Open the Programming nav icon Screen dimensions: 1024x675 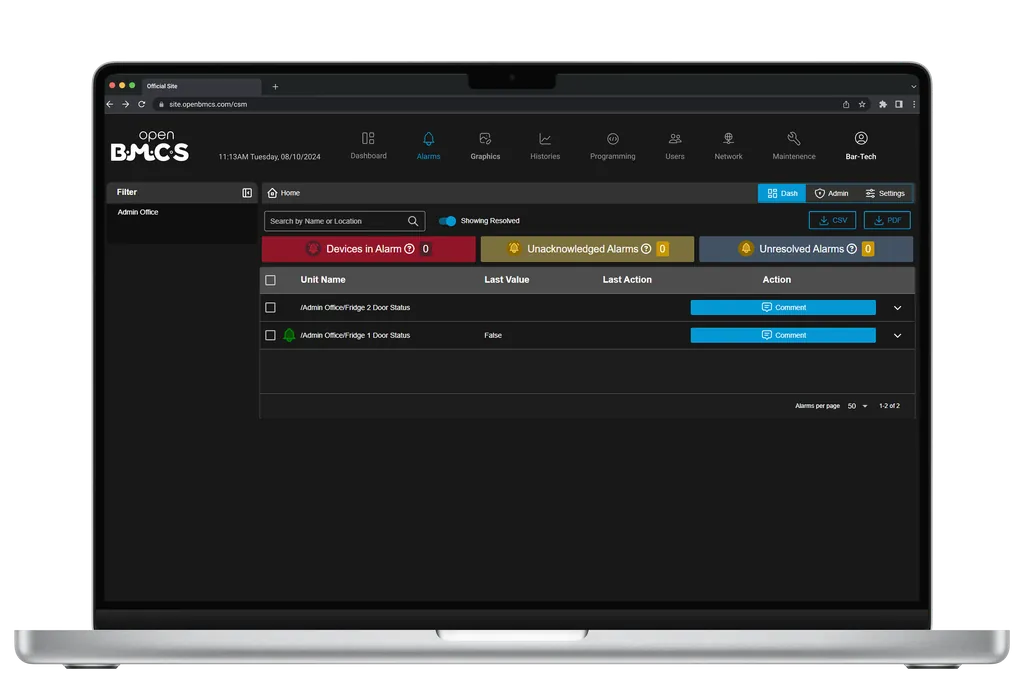click(613, 138)
